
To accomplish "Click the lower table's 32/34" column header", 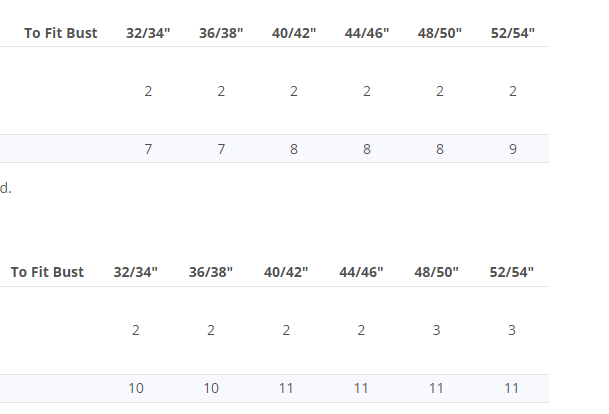I will (136, 272).
